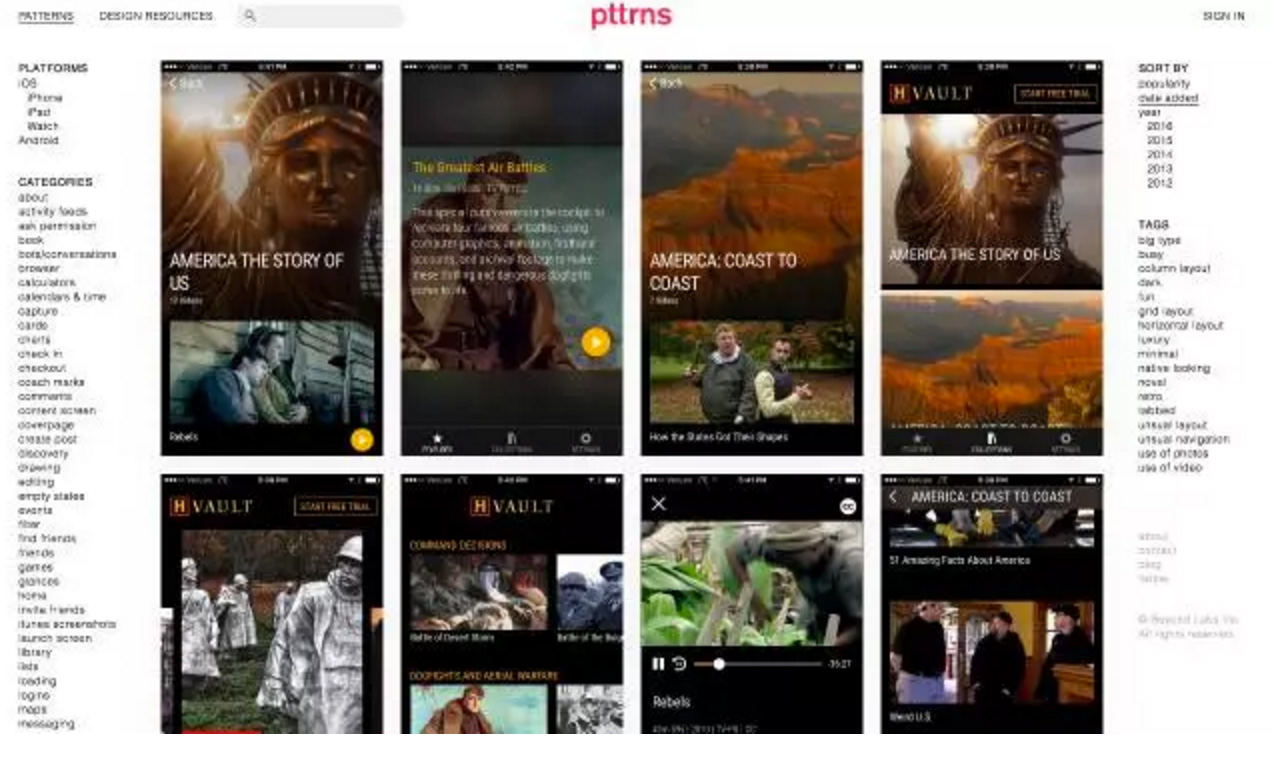Sort patterns by date added

point(1168,98)
